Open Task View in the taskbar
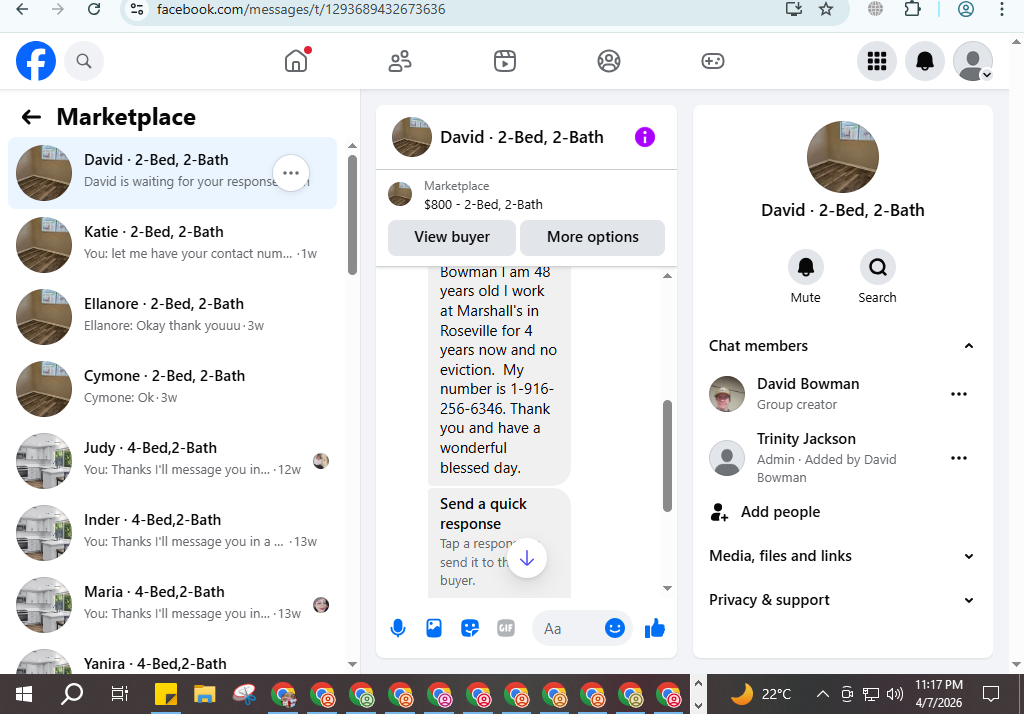The image size is (1024, 714). click(x=120, y=694)
